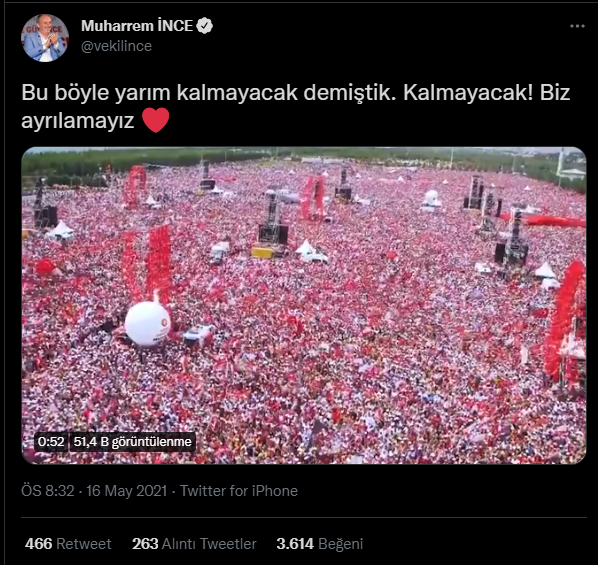
Task: Click the red heart emoji in the tweet
Action: (x=156, y=120)
